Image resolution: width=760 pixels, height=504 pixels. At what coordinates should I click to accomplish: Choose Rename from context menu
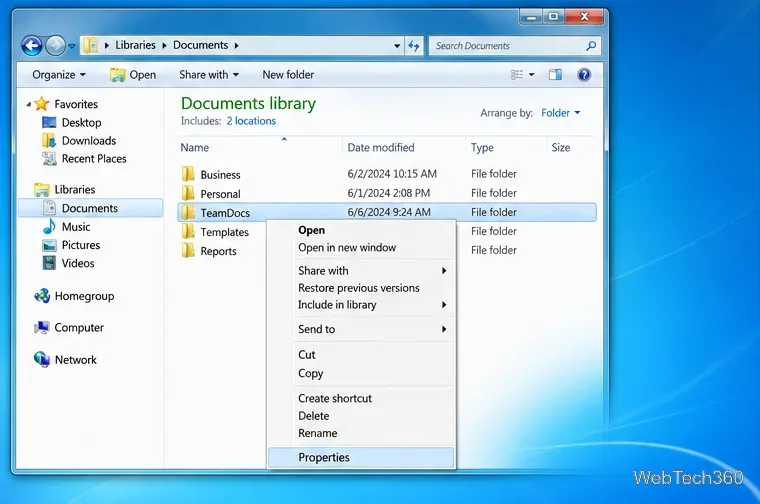pyautogui.click(x=317, y=433)
